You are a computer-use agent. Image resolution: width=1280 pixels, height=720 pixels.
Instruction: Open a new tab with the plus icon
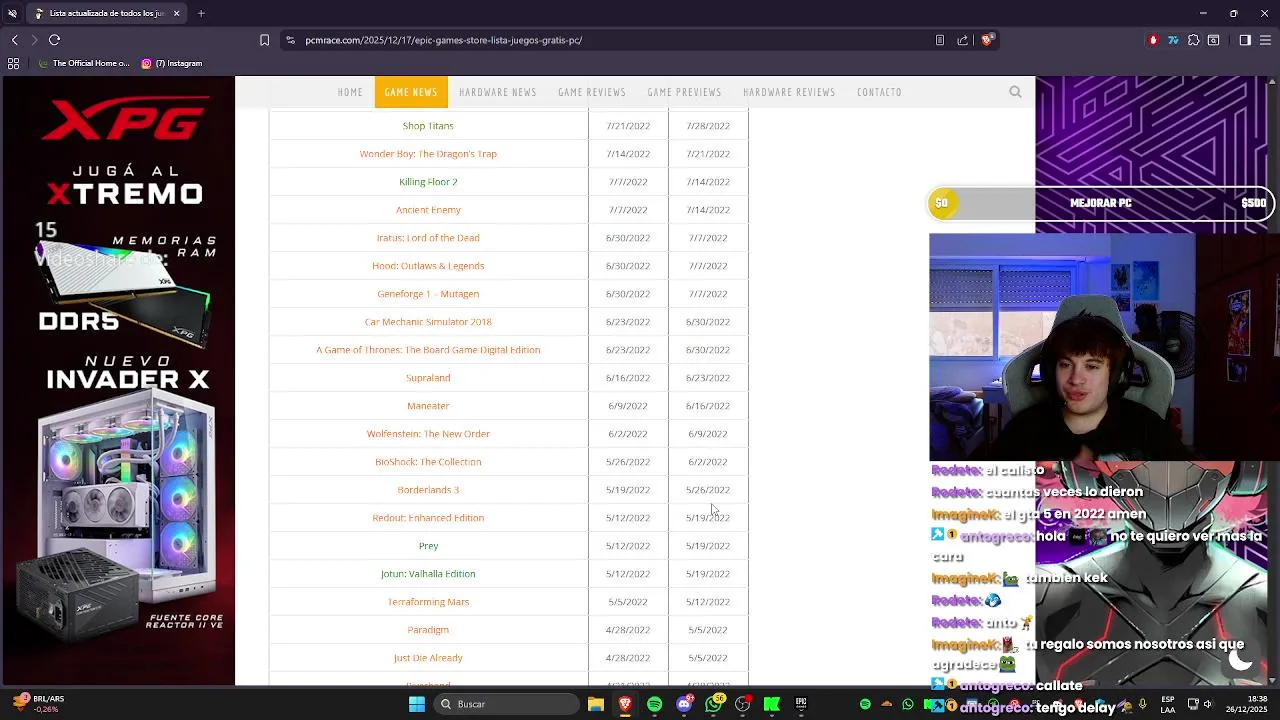[x=201, y=13]
